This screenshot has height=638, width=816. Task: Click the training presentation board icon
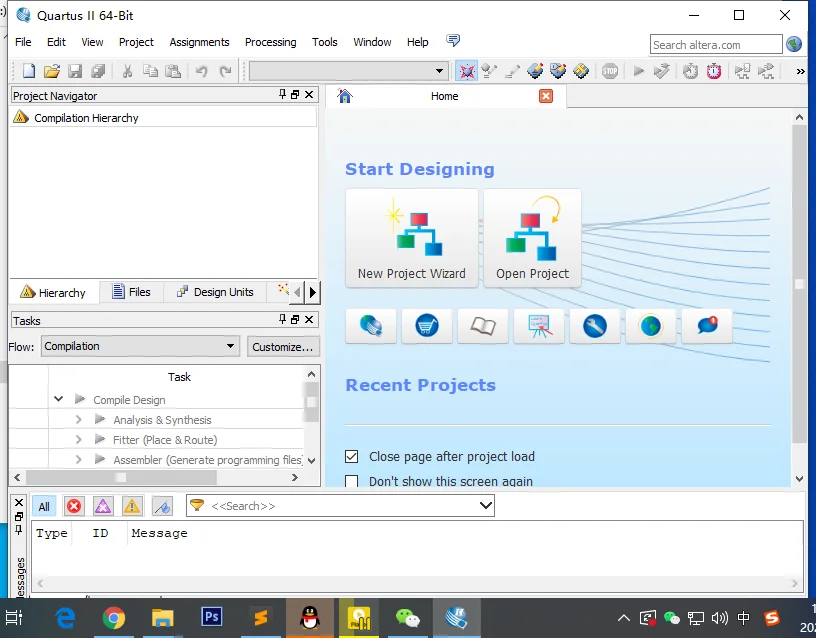click(x=539, y=326)
